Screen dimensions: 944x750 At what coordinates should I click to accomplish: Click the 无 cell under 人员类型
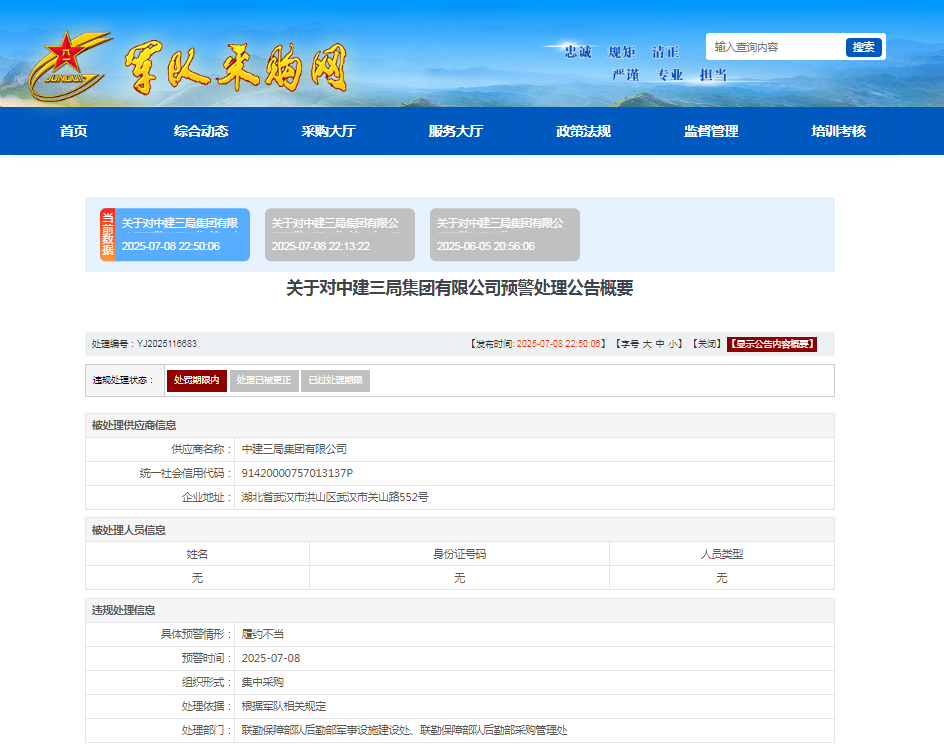pyautogui.click(x=722, y=578)
